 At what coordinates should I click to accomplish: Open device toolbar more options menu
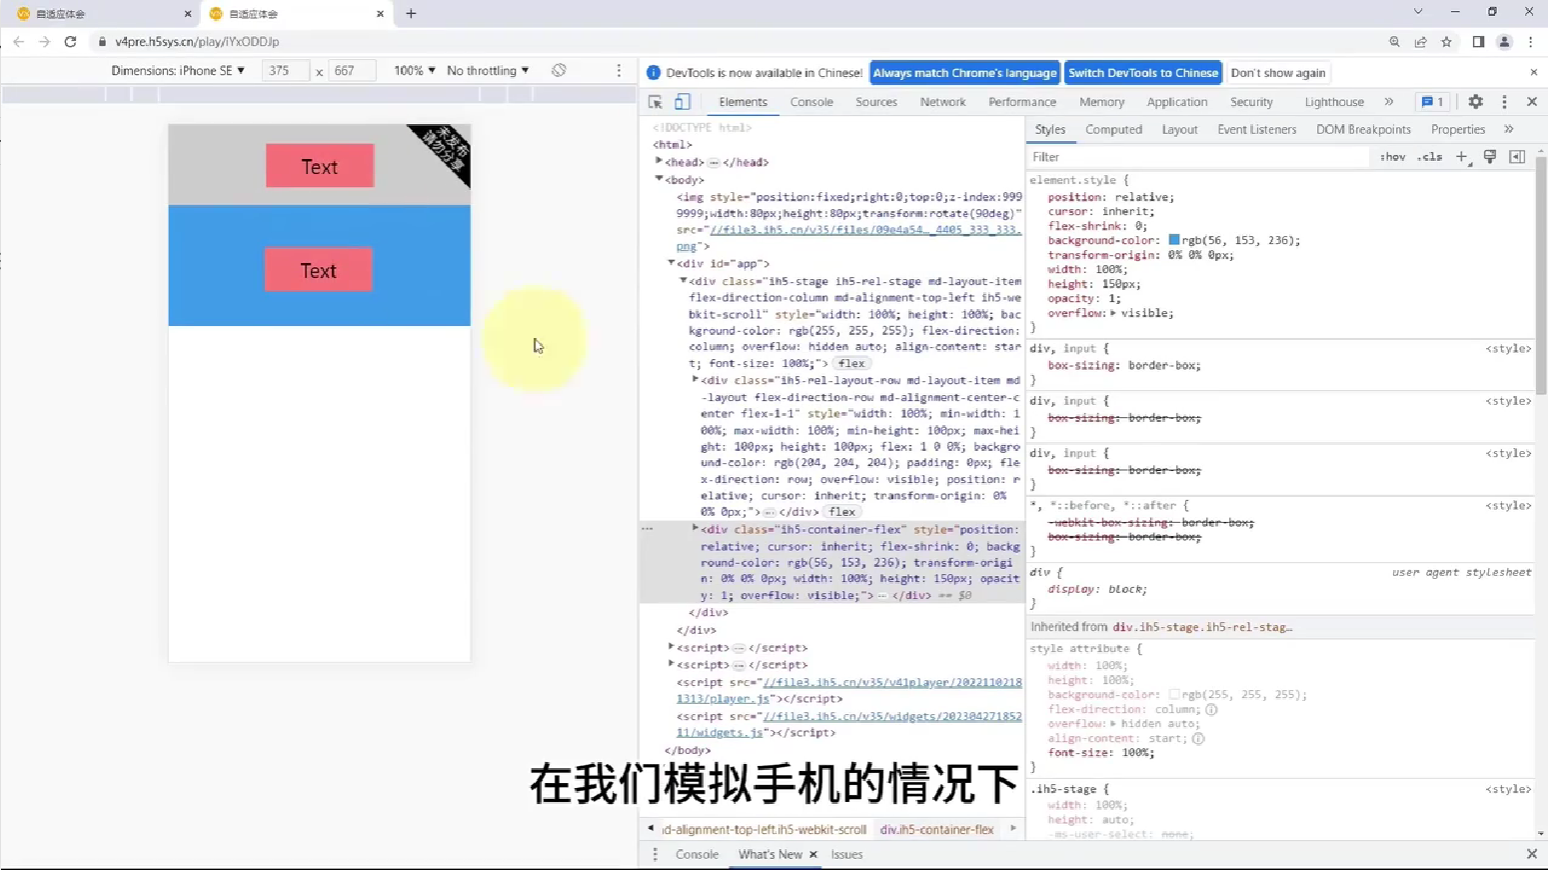pyautogui.click(x=619, y=71)
